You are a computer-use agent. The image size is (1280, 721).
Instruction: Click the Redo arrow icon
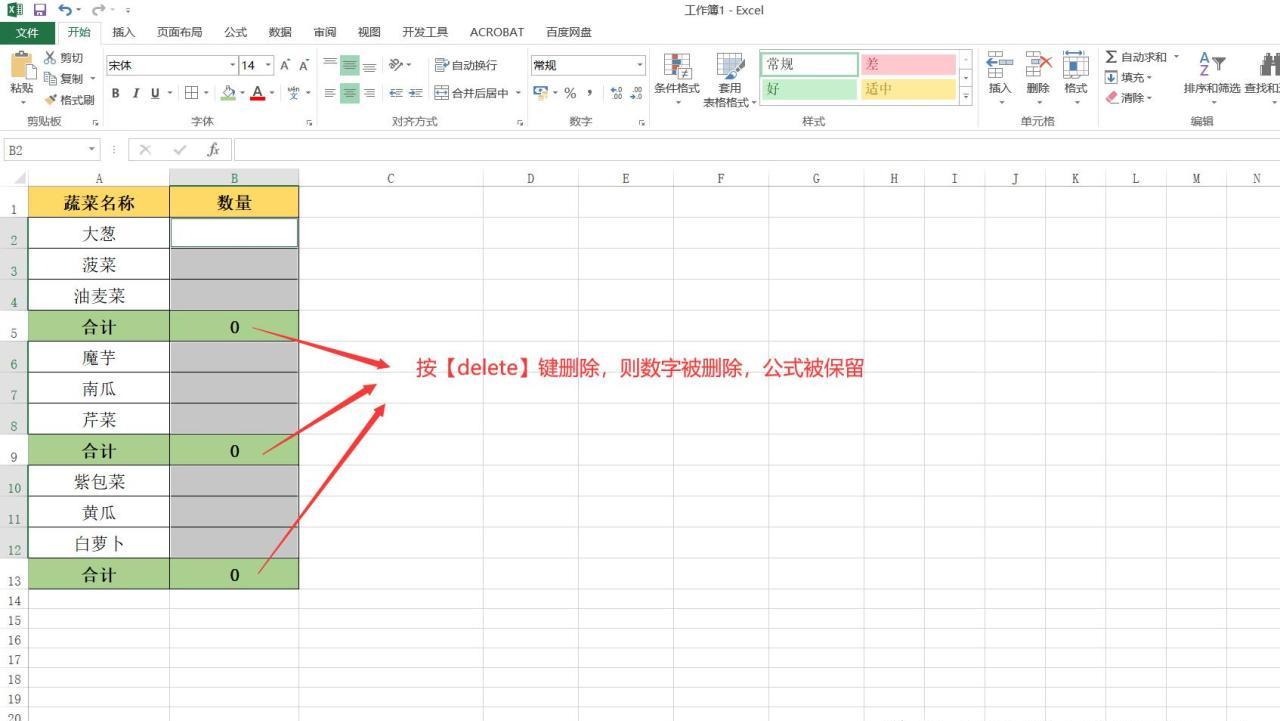click(98, 10)
